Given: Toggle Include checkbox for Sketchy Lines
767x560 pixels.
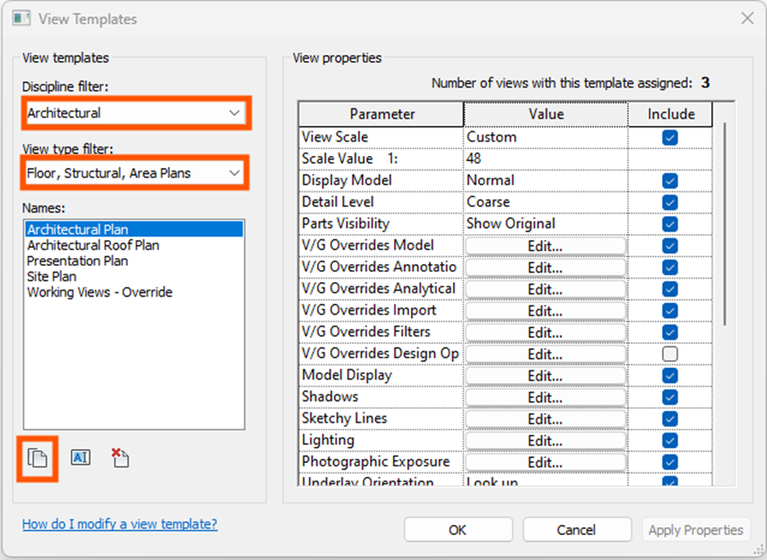Looking at the screenshot, I should click(x=670, y=419).
